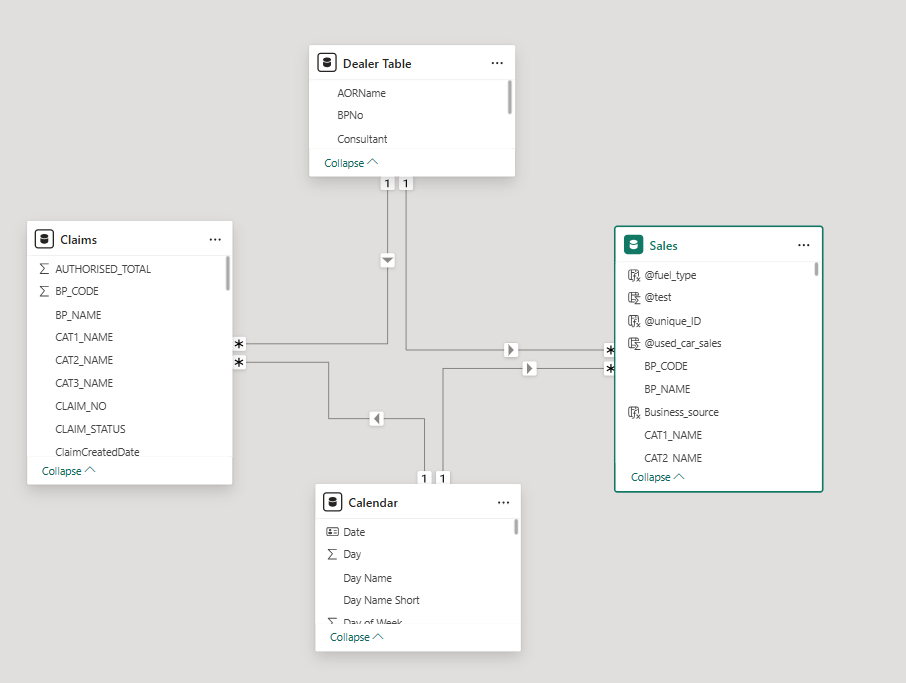Click the Sales table title header
This screenshot has height=683, width=906.
(x=663, y=246)
